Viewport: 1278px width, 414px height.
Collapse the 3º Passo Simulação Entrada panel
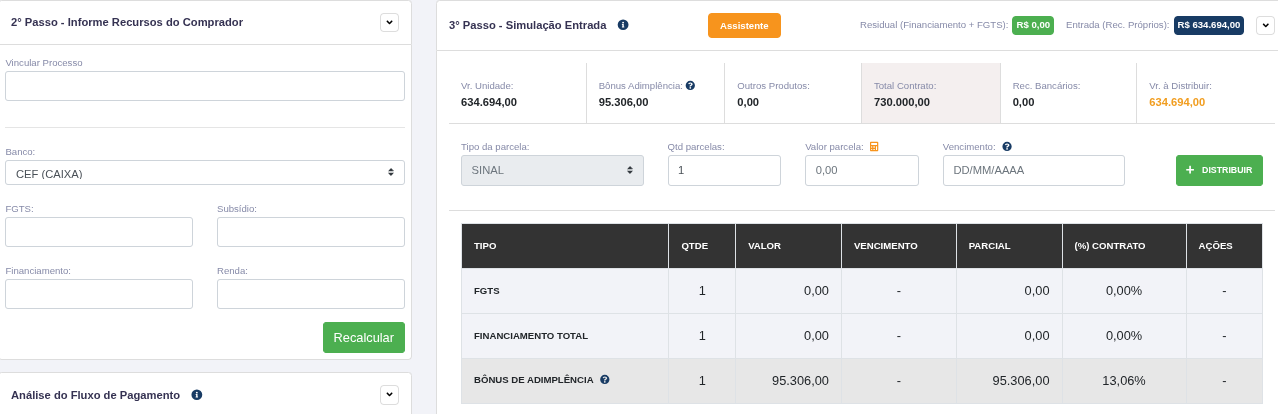pos(1265,25)
